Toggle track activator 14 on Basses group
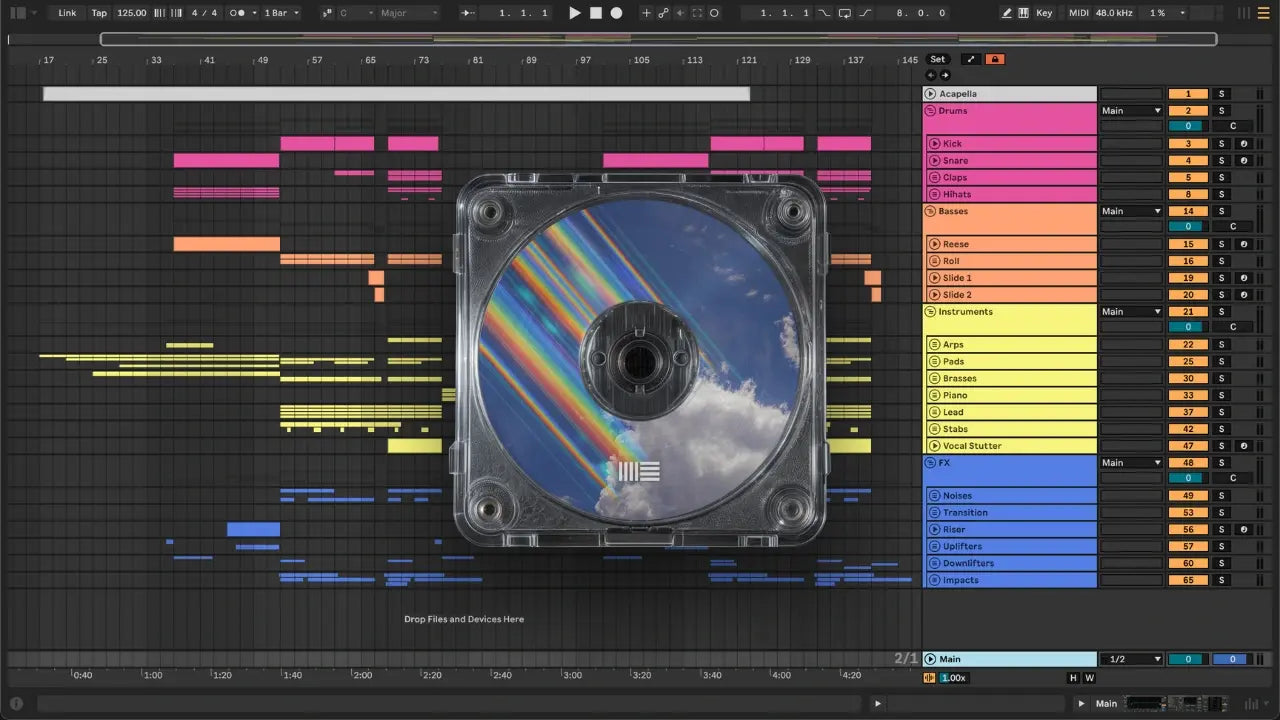This screenshot has width=1280, height=720. (1188, 211)
